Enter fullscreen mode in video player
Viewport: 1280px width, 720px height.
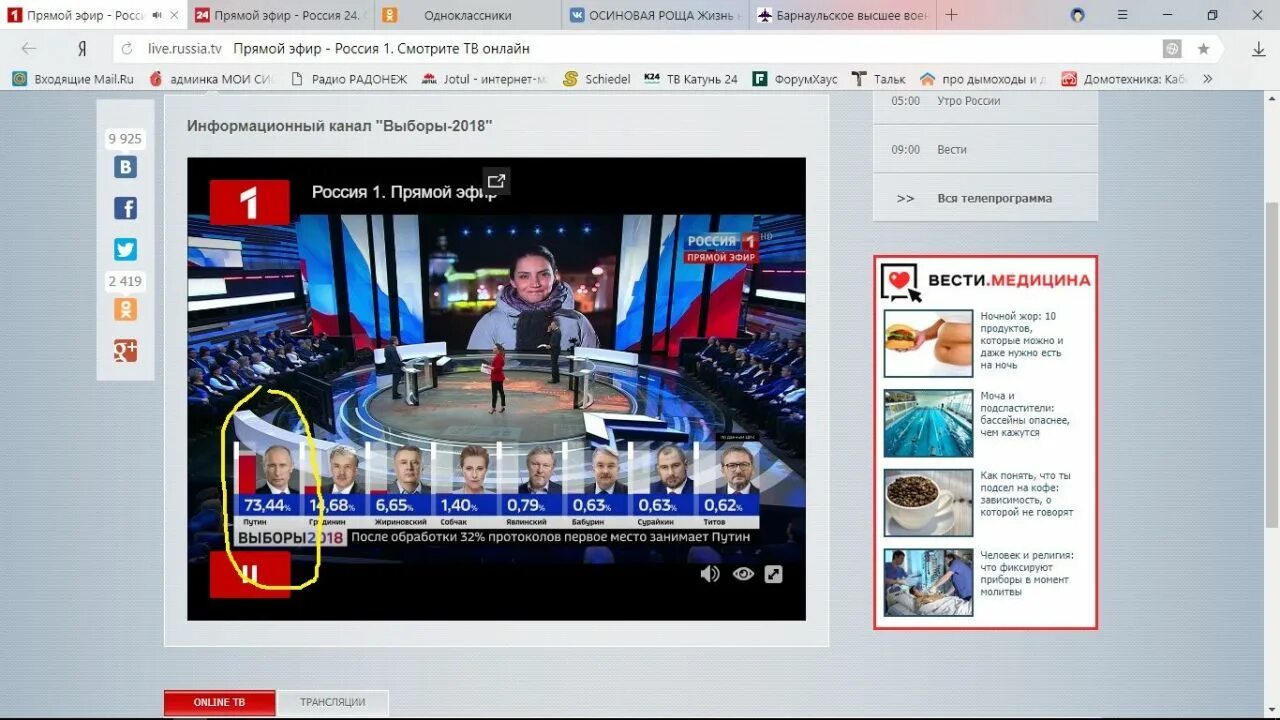[x=774, y=574]
